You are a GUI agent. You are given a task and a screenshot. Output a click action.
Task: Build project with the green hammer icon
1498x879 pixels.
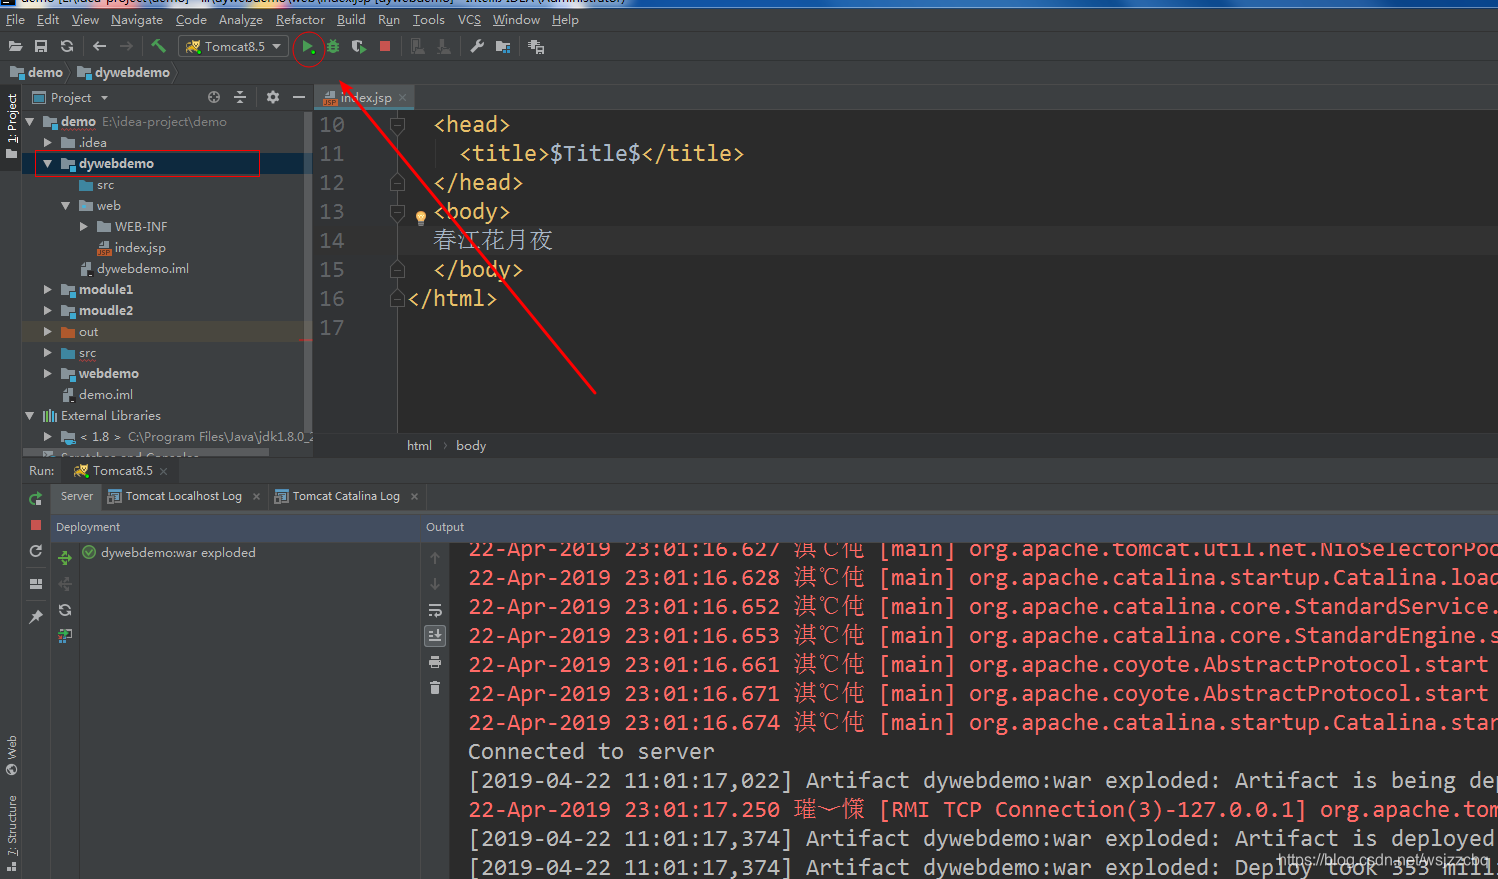point(158,46)
